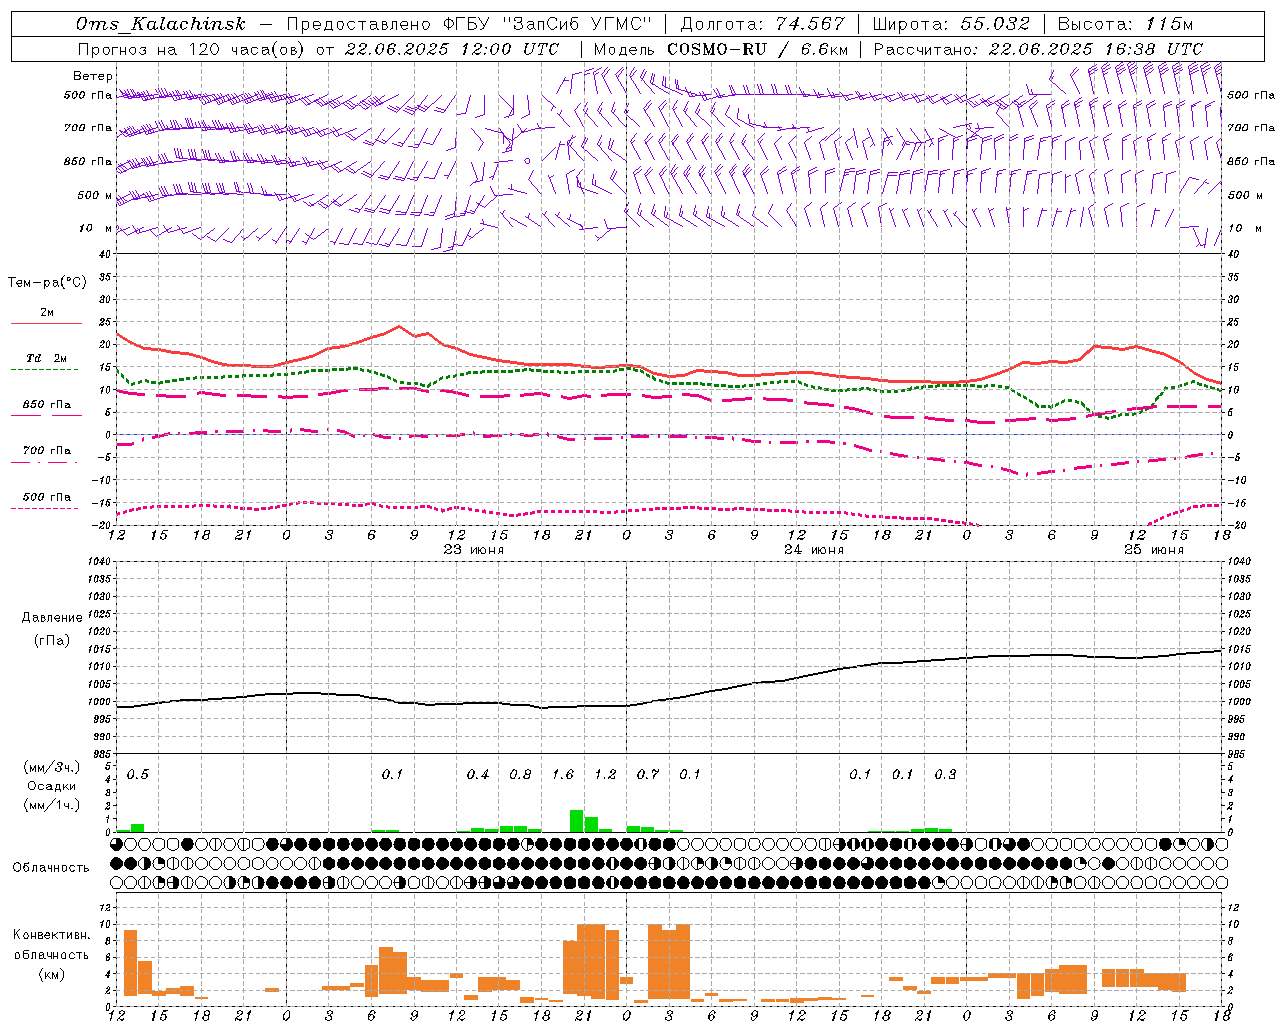
Task: Click 'Прогноз на 120 часа(ов)' text
Action: pyautogui.click(x=191, y=49)
